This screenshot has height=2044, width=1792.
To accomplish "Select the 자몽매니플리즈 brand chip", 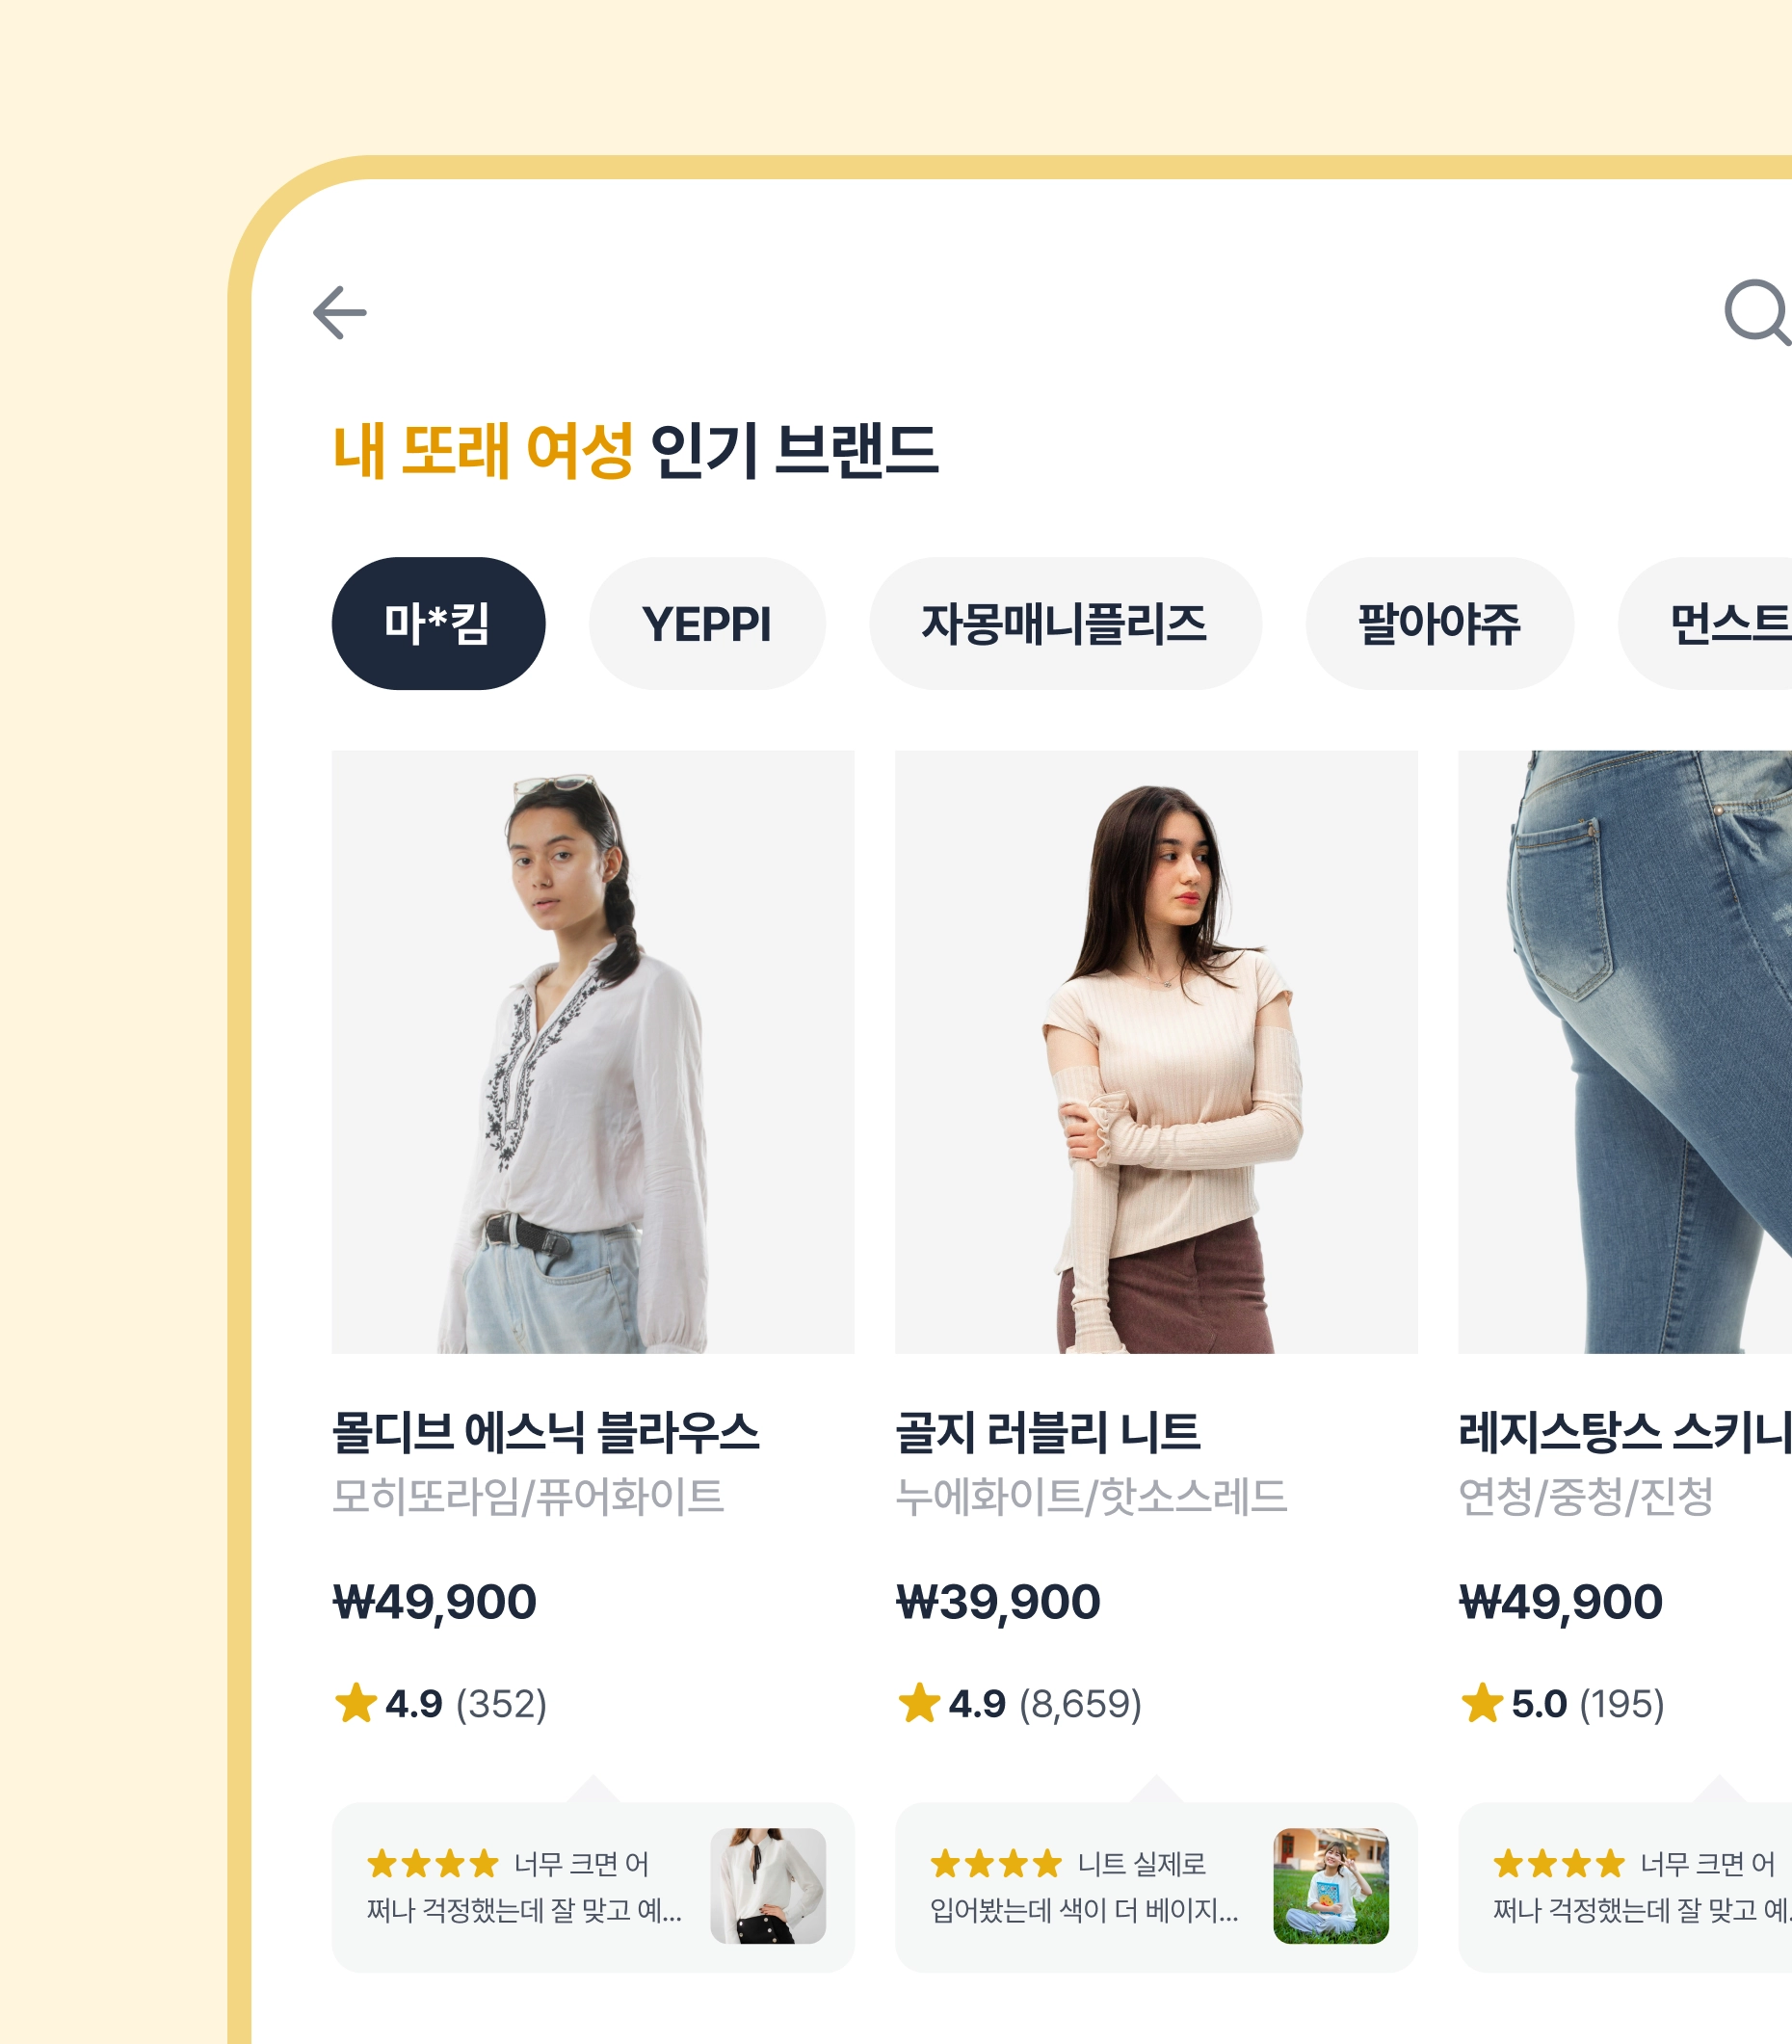I will (1065, 623).
